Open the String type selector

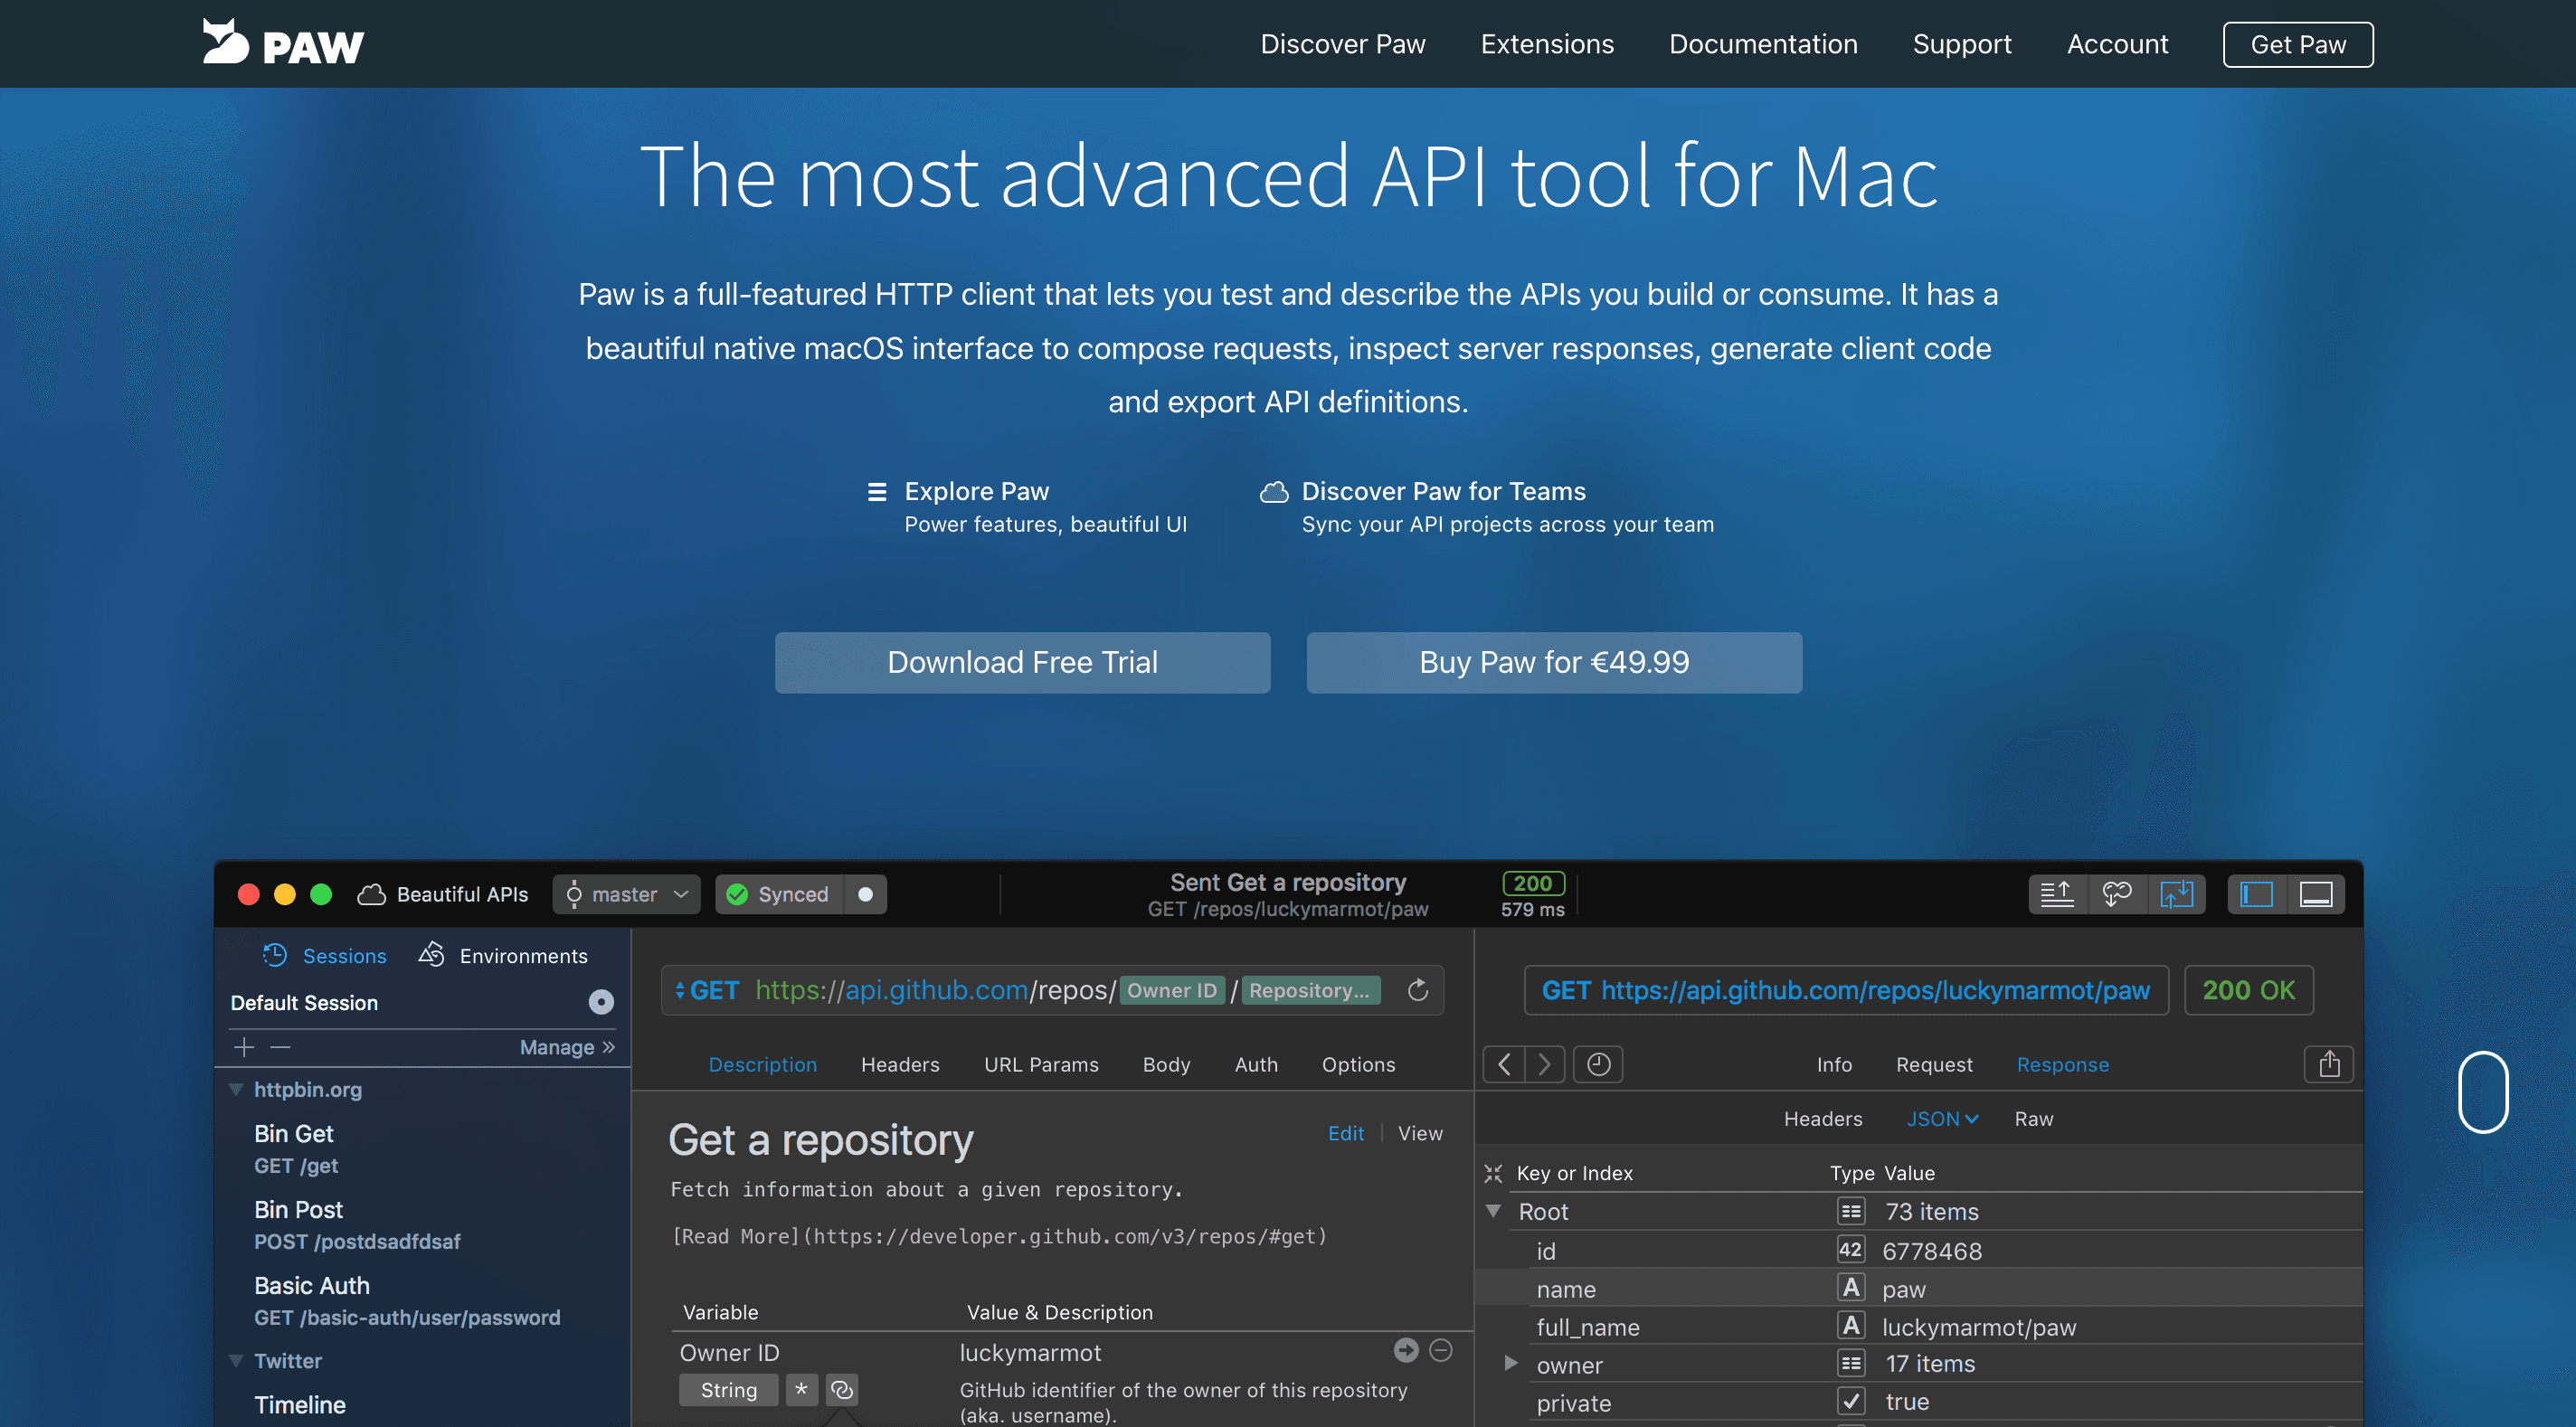(729, 1390)
